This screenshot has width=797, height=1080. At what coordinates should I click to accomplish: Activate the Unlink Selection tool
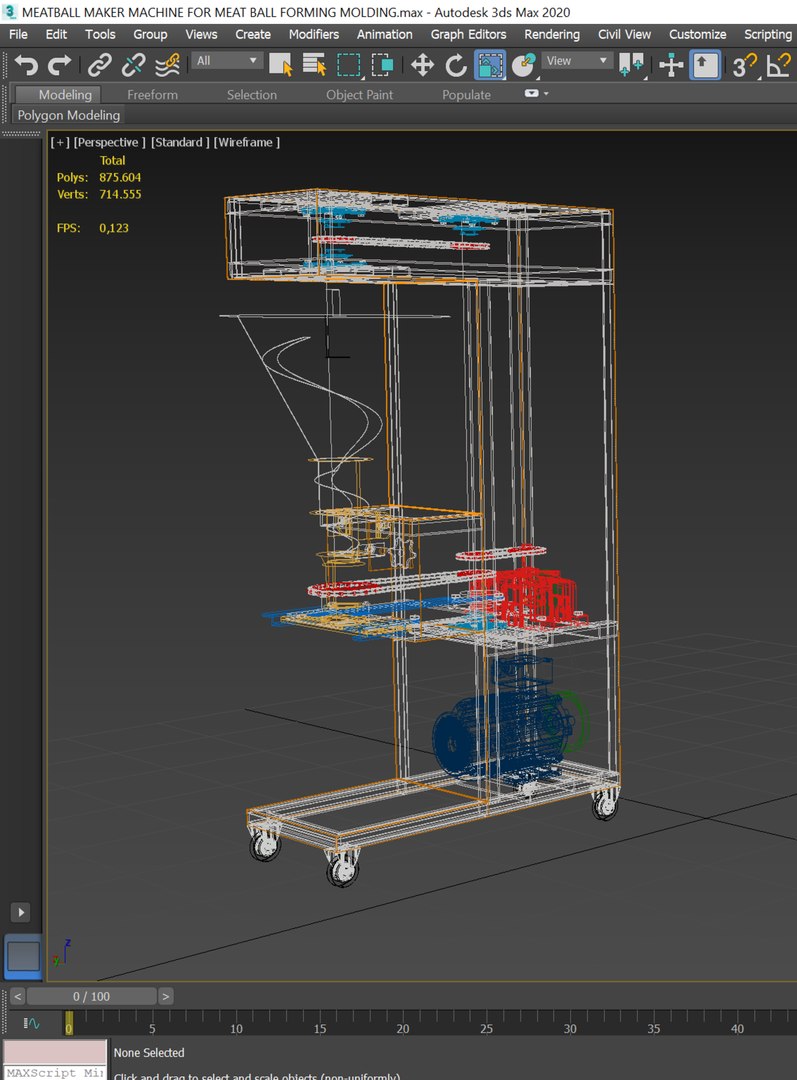[x=133, y=65]
